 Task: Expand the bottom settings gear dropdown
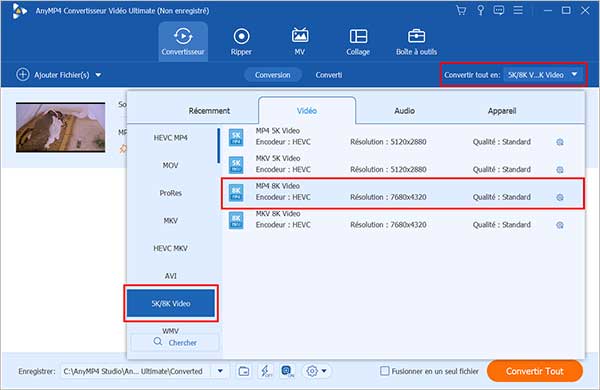pyautogui.click(x=316, y=371)
